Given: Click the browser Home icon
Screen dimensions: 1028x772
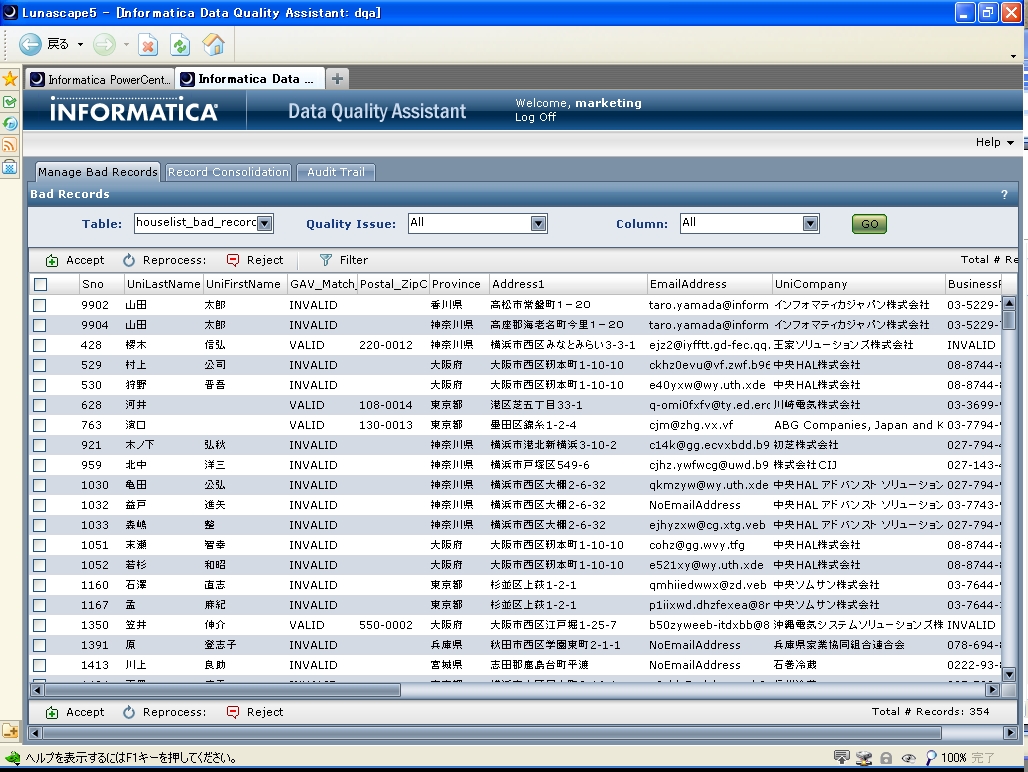Looking at the screenshot, I should 213,45.
